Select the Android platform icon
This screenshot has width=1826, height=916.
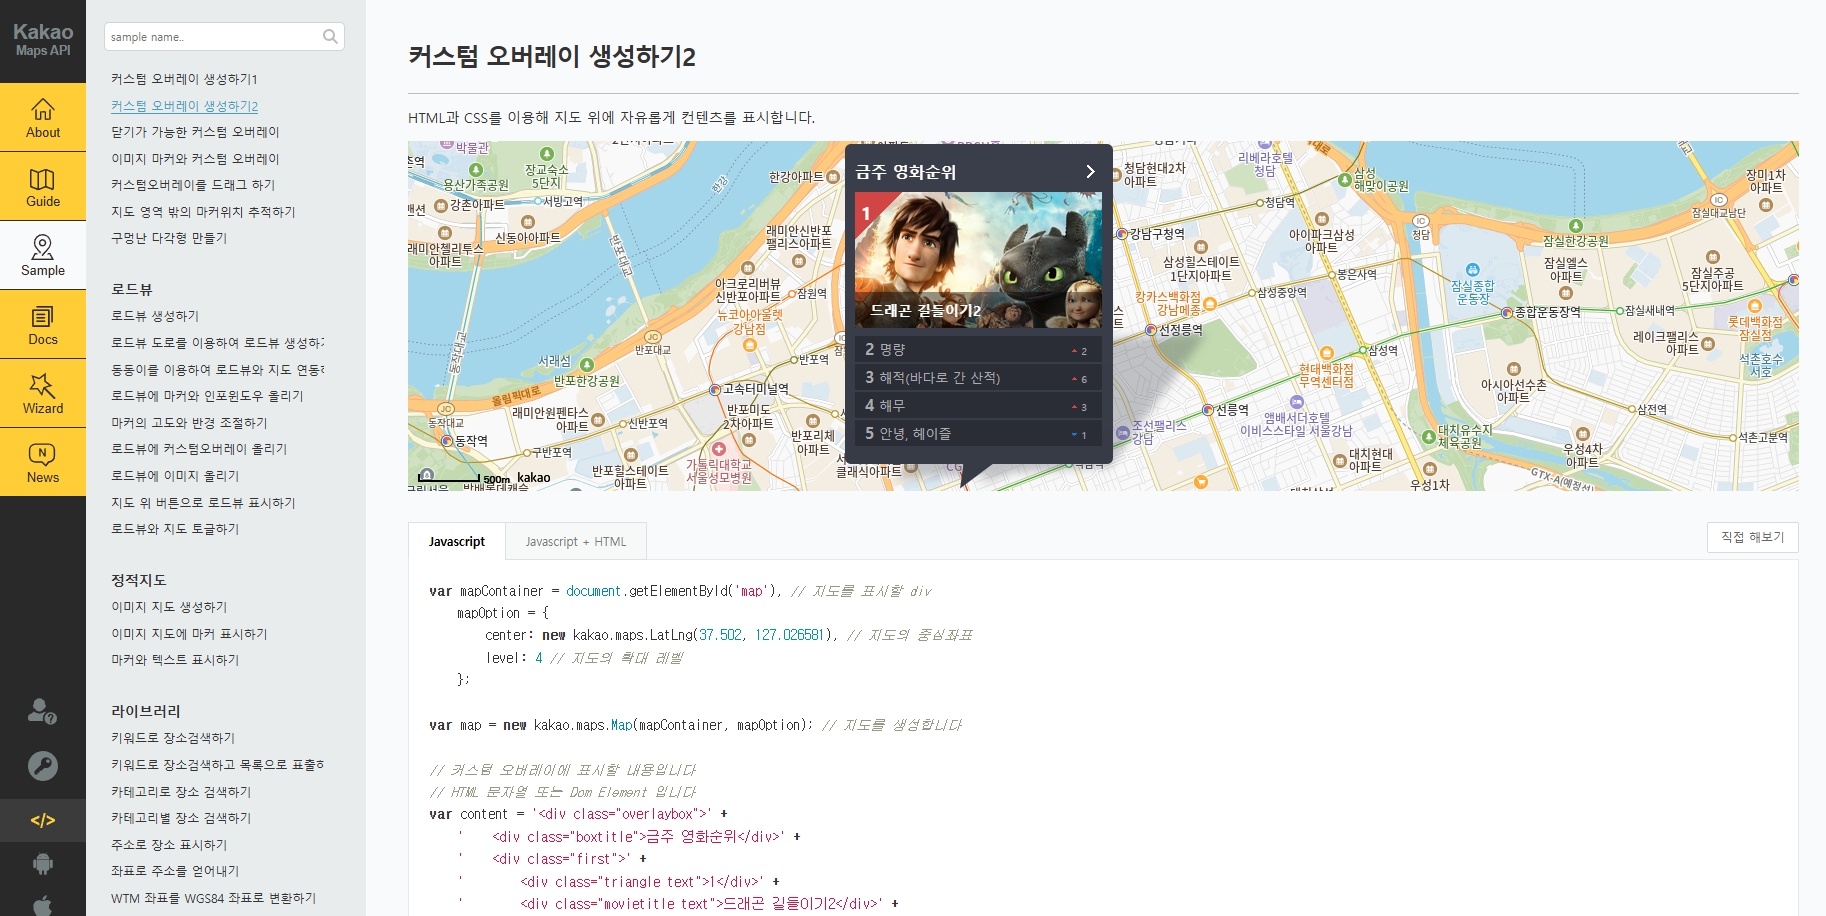[43, 863]
